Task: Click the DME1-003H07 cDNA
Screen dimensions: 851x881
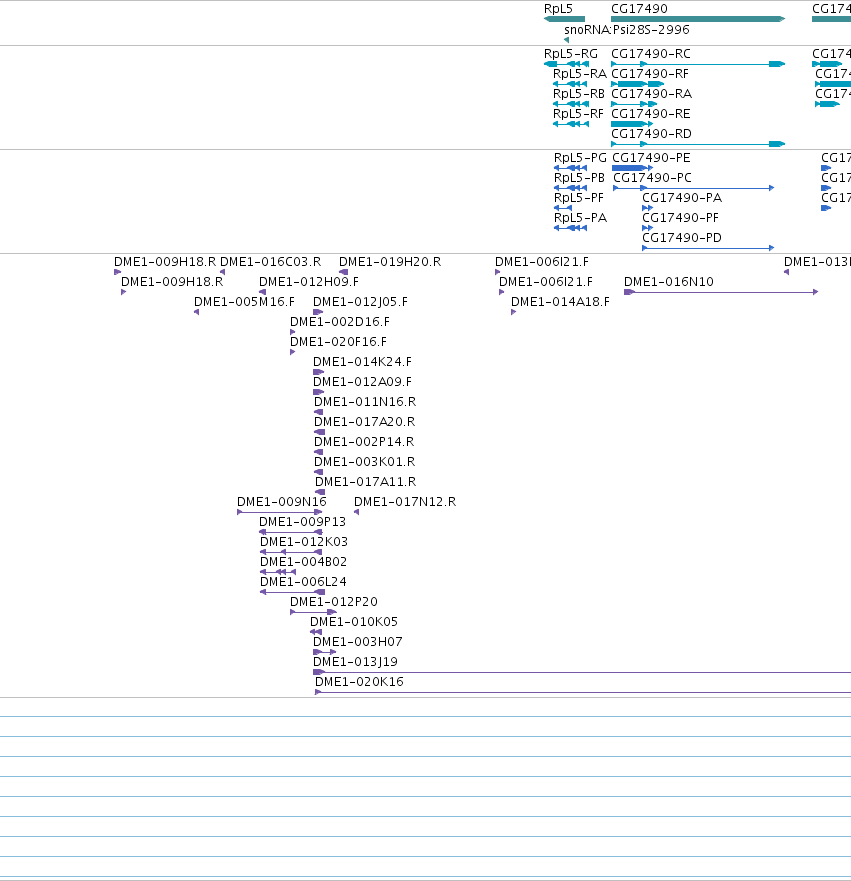Action: (325, 652)
